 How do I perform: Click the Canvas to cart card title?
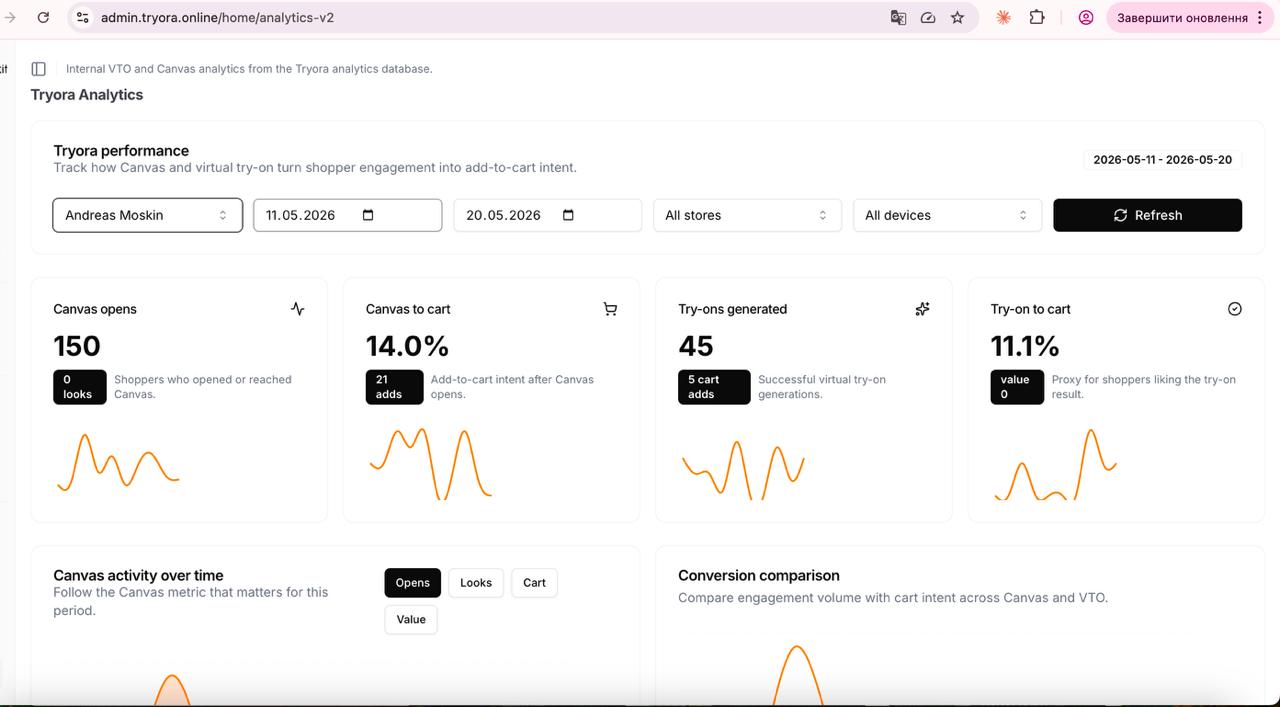pos(408,309)
